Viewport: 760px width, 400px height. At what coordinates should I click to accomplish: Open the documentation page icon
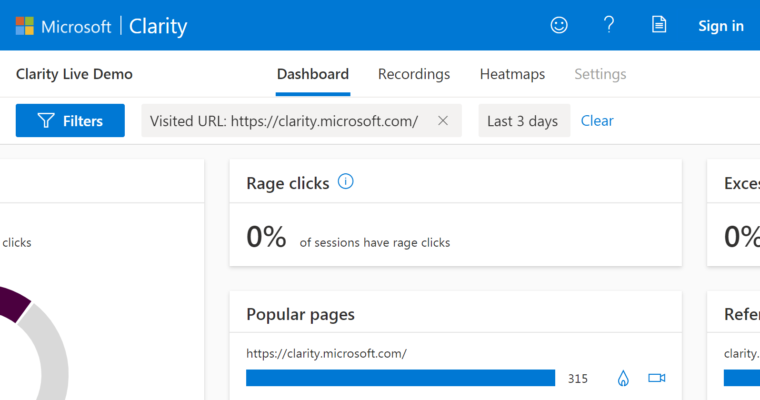click(x=659, y=25)
